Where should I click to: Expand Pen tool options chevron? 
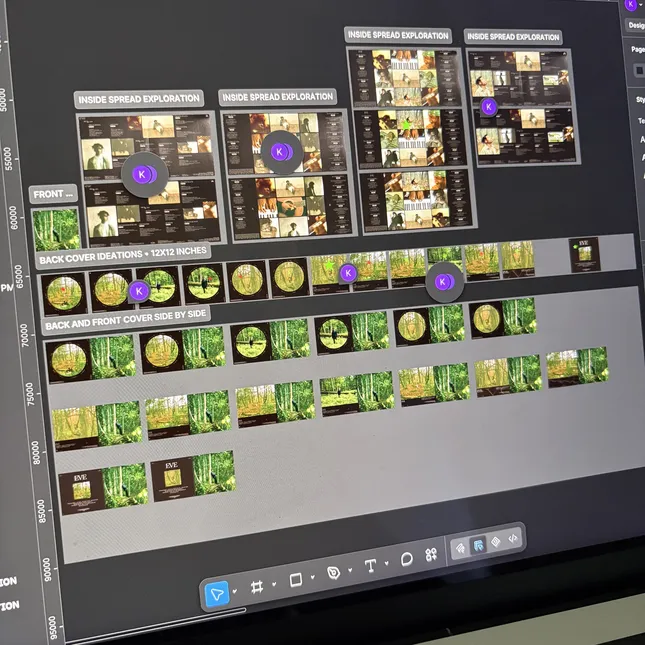pos(350,570)
